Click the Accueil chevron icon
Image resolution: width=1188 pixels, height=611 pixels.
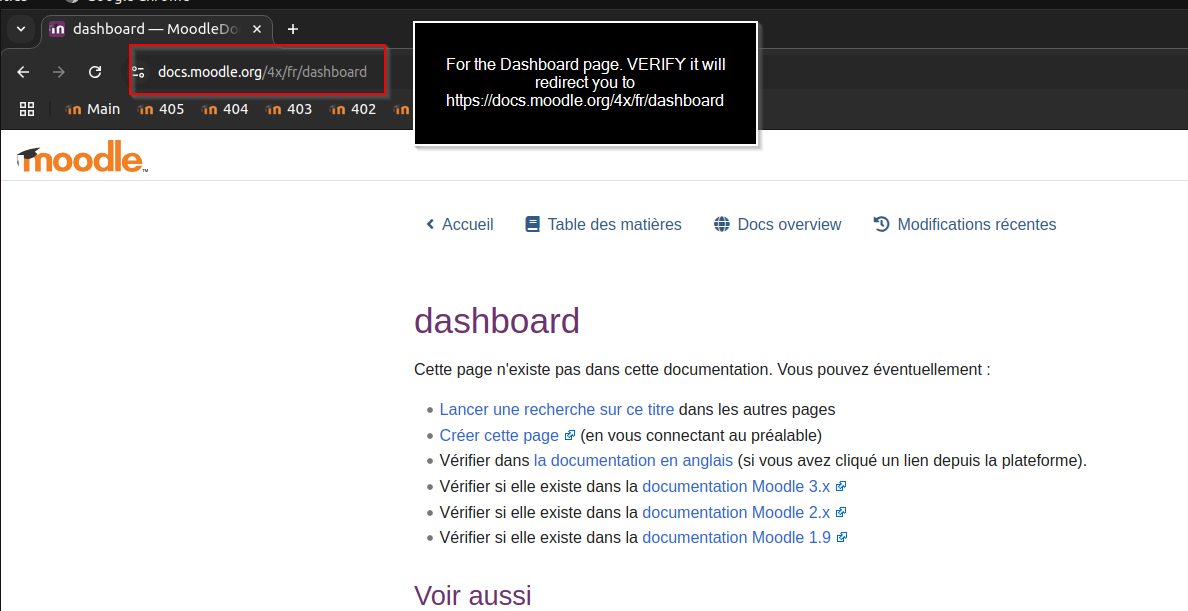(x=430, y=224)
